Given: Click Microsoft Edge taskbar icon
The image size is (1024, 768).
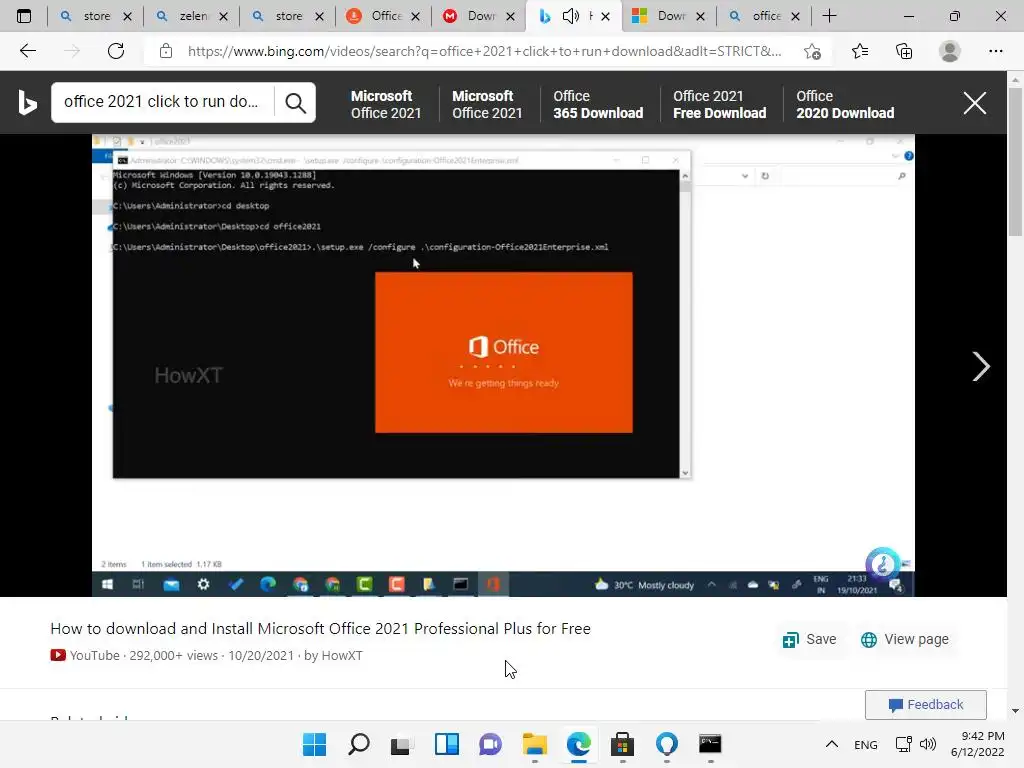Looking at the screenshot, I should coord(579,744).
